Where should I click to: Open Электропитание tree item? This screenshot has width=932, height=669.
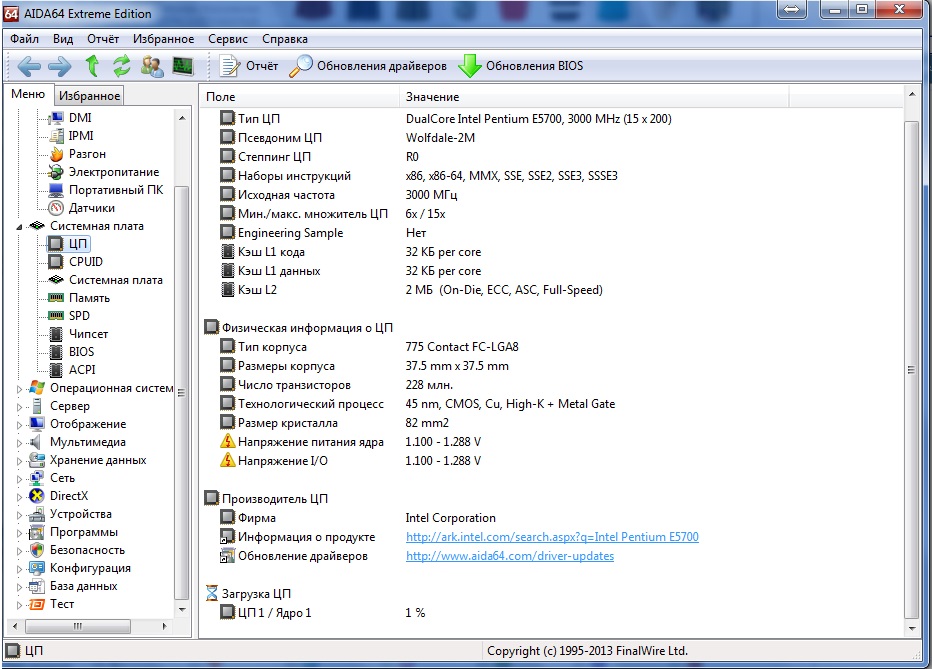(x=114, y=172)
